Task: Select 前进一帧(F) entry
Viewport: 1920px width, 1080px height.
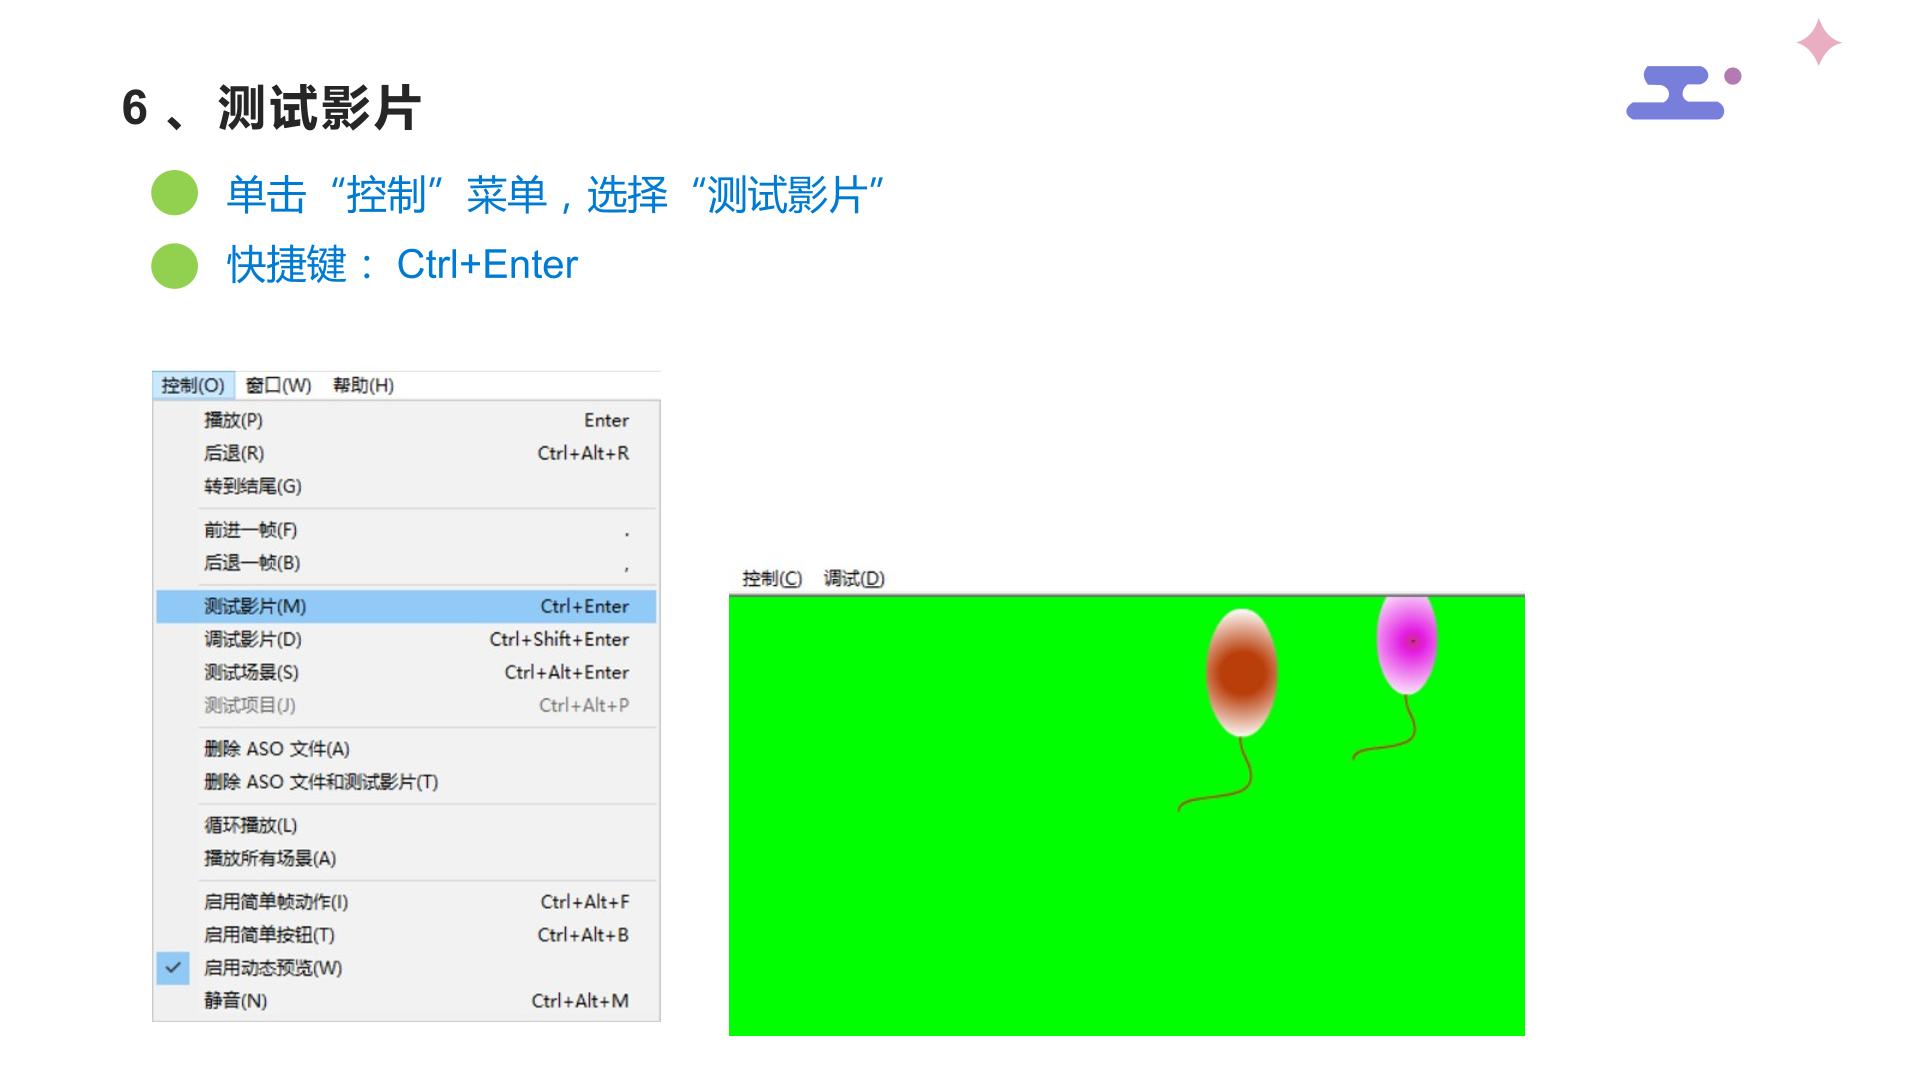Action: coord(406,530)
